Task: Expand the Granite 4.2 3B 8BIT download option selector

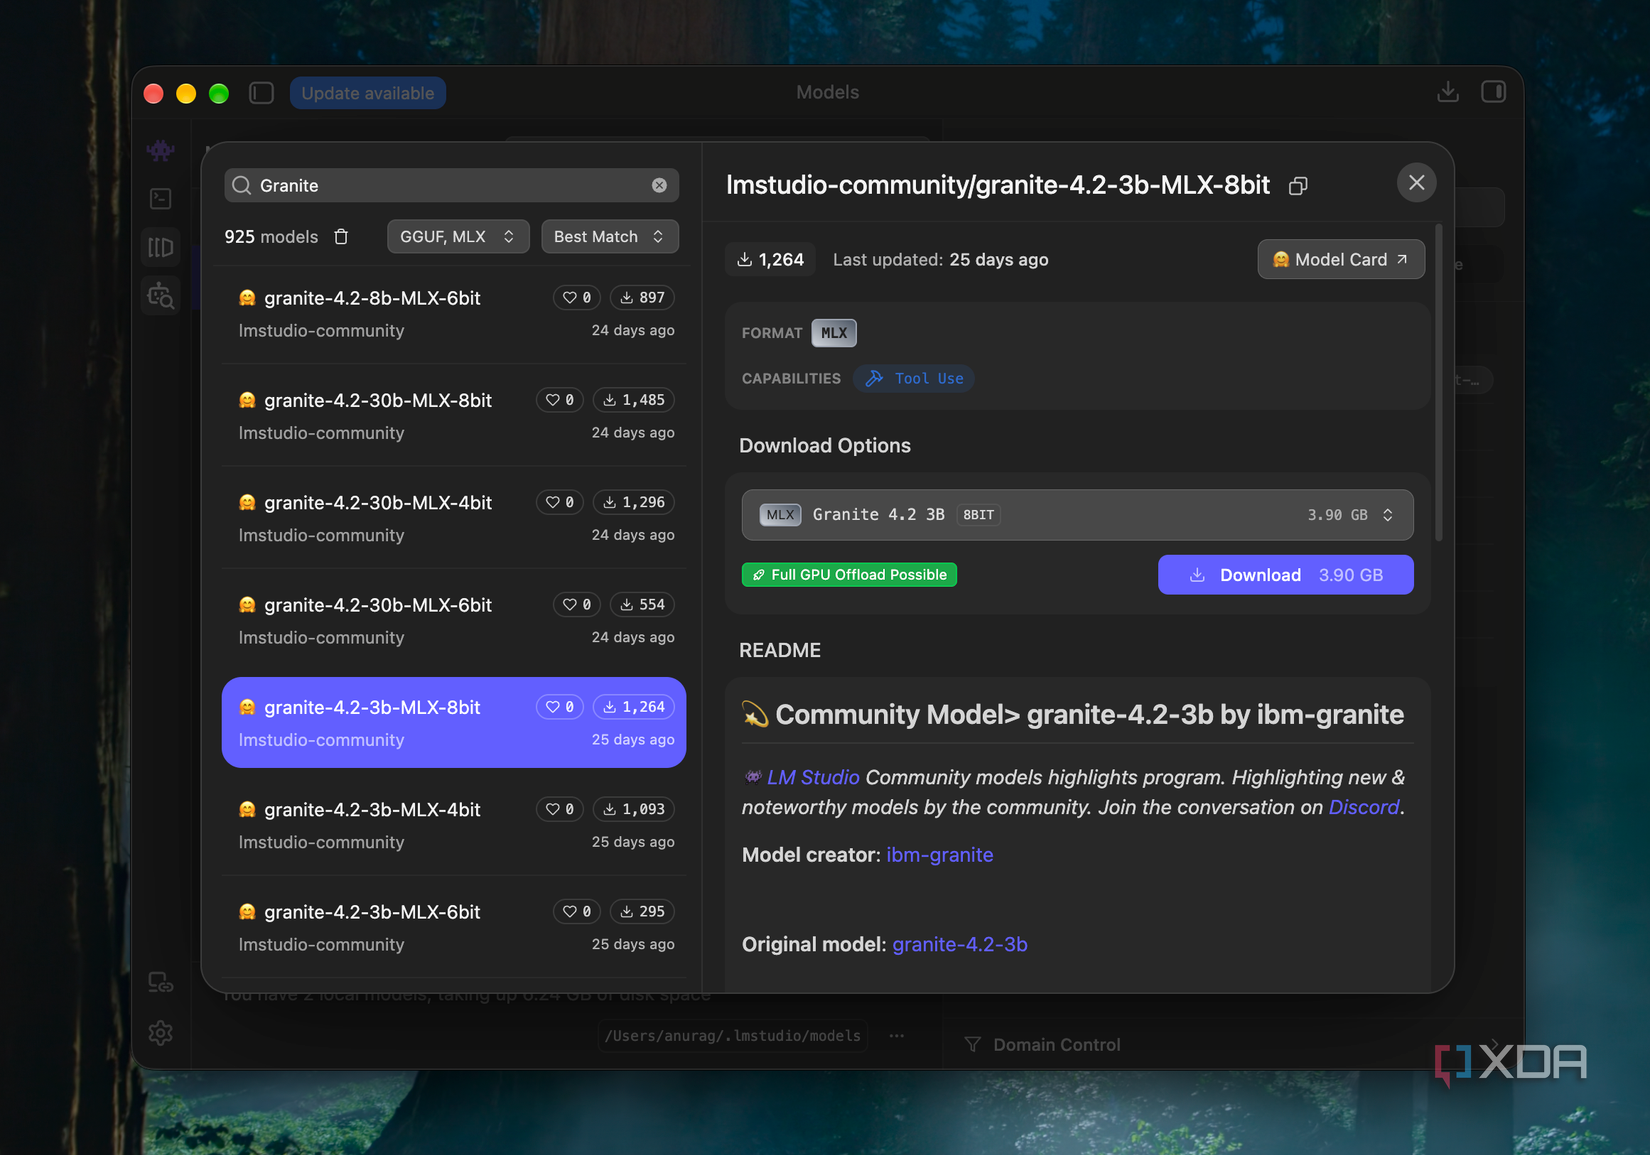Action: point(1077,515)
